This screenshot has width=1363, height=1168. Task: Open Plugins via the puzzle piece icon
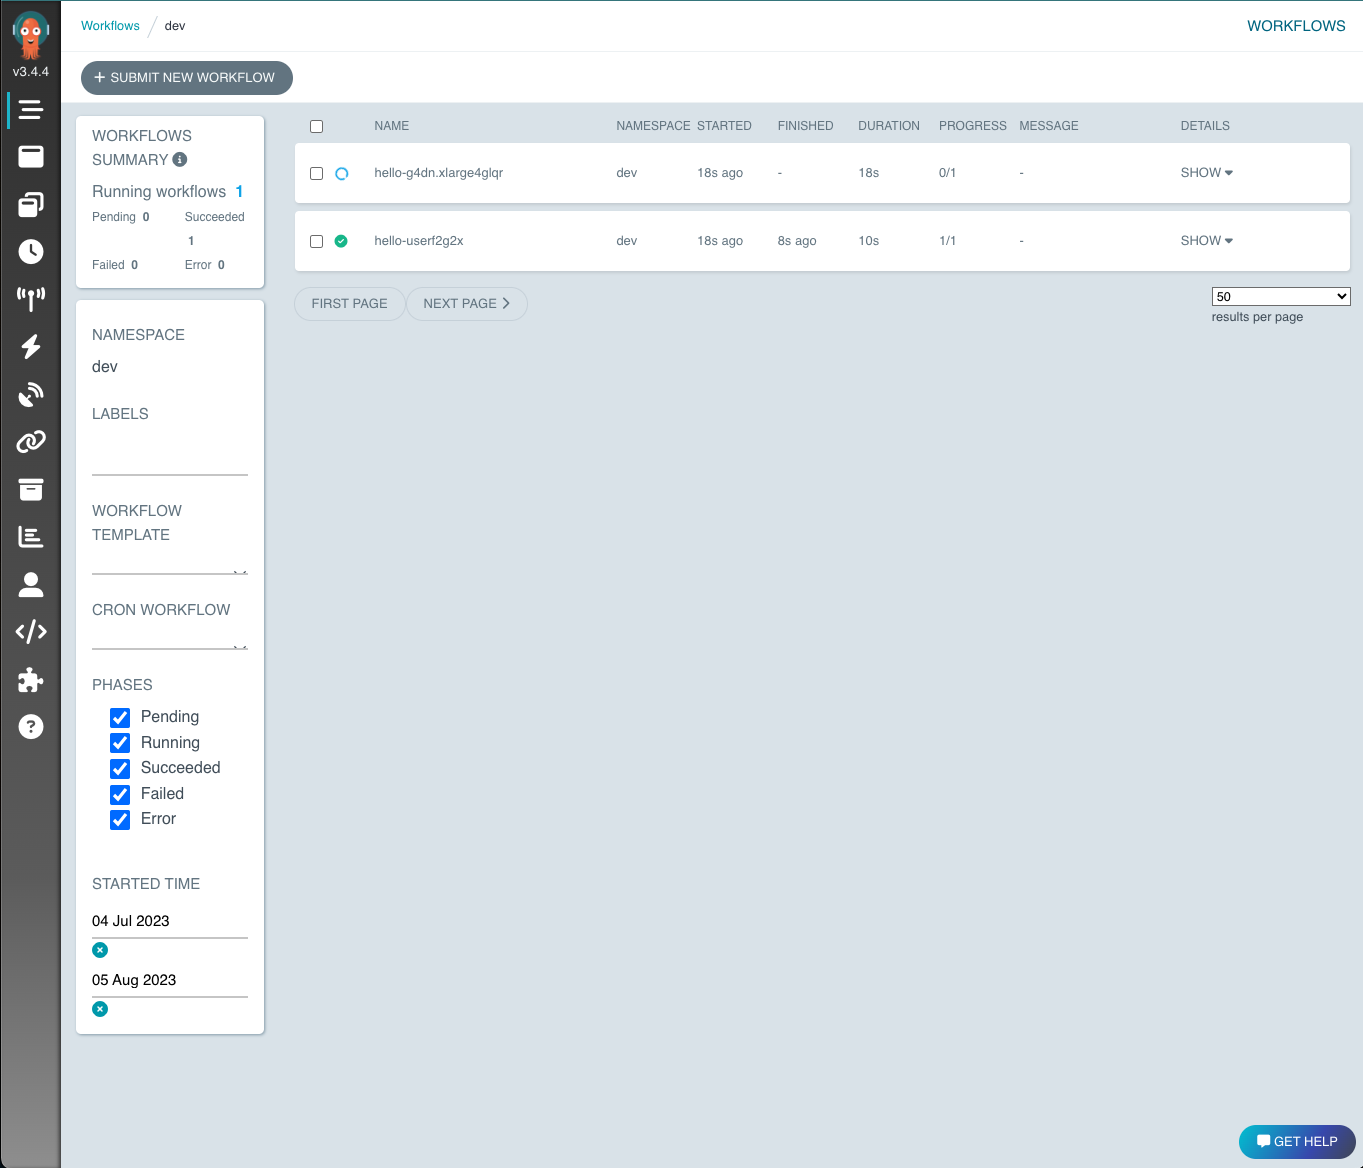(31, 679)
